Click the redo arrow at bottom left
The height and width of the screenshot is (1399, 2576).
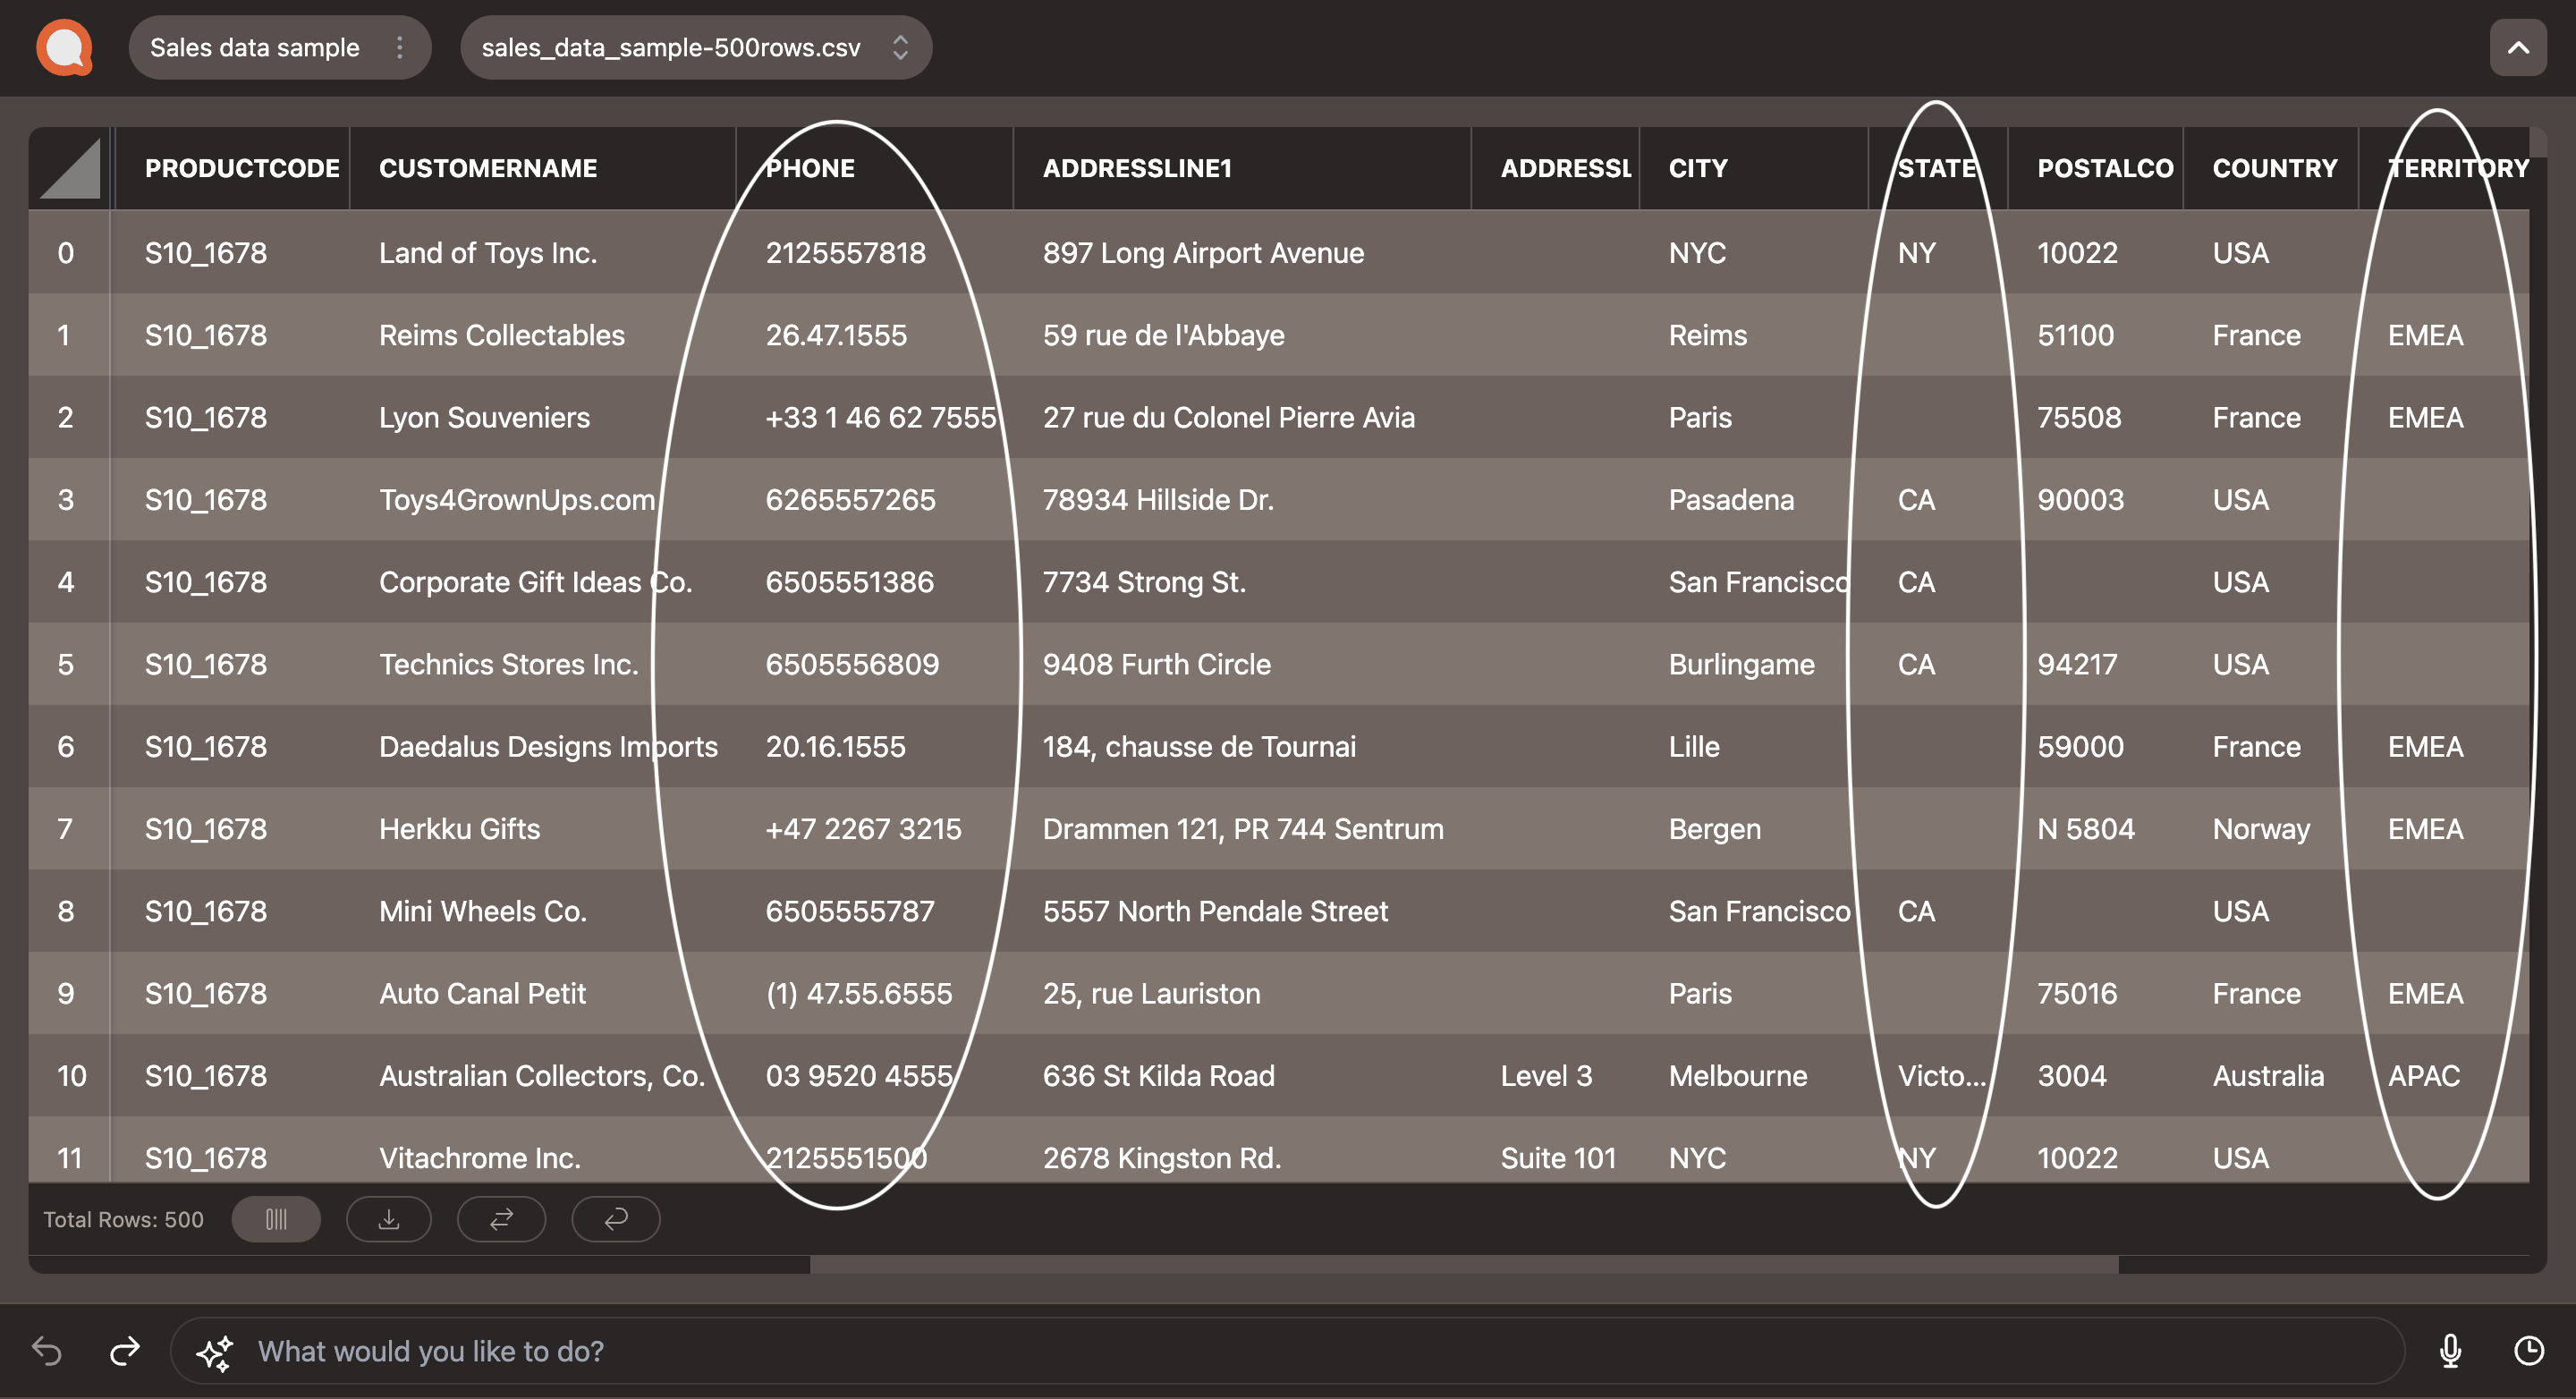(x=125, y=1351)
